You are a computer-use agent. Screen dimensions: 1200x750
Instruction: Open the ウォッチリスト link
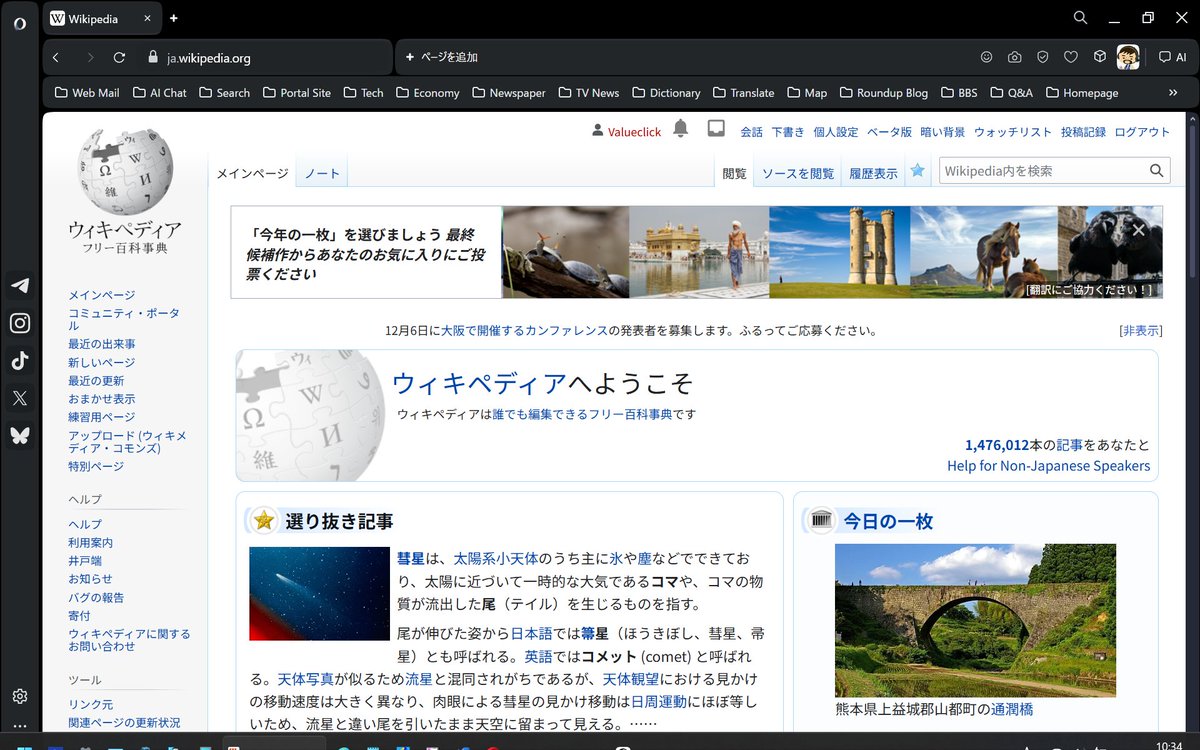(x=1013, y=132)
